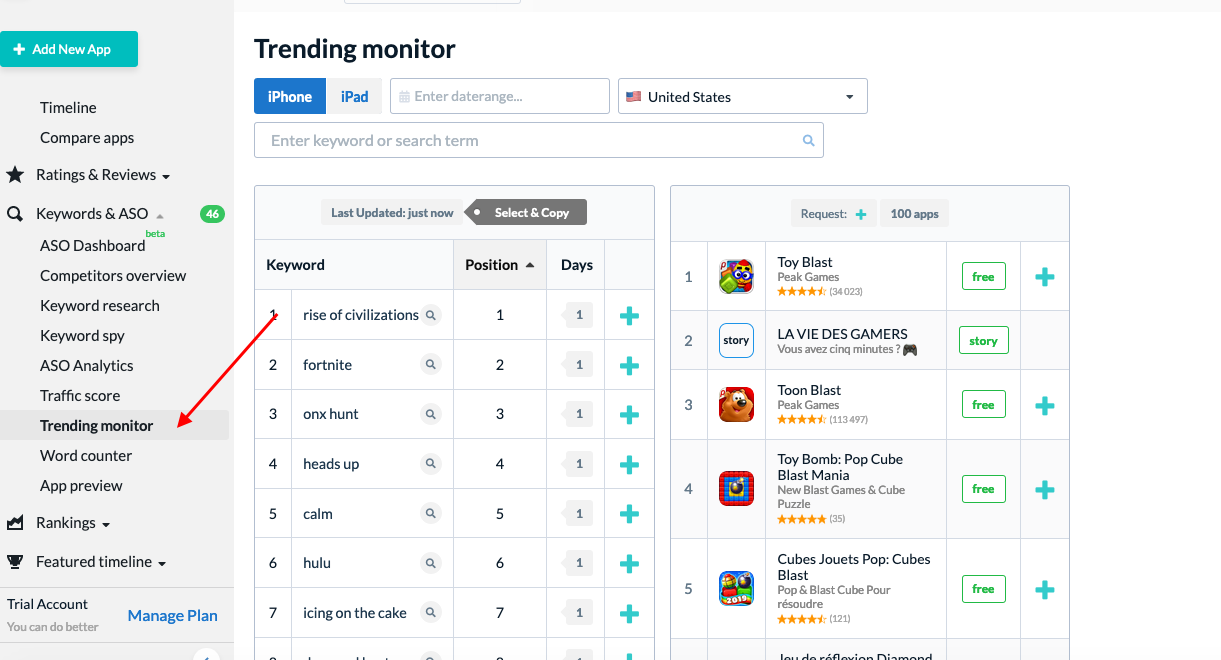Click the Days column header
1221x660 pixels.
pos(577,265)
